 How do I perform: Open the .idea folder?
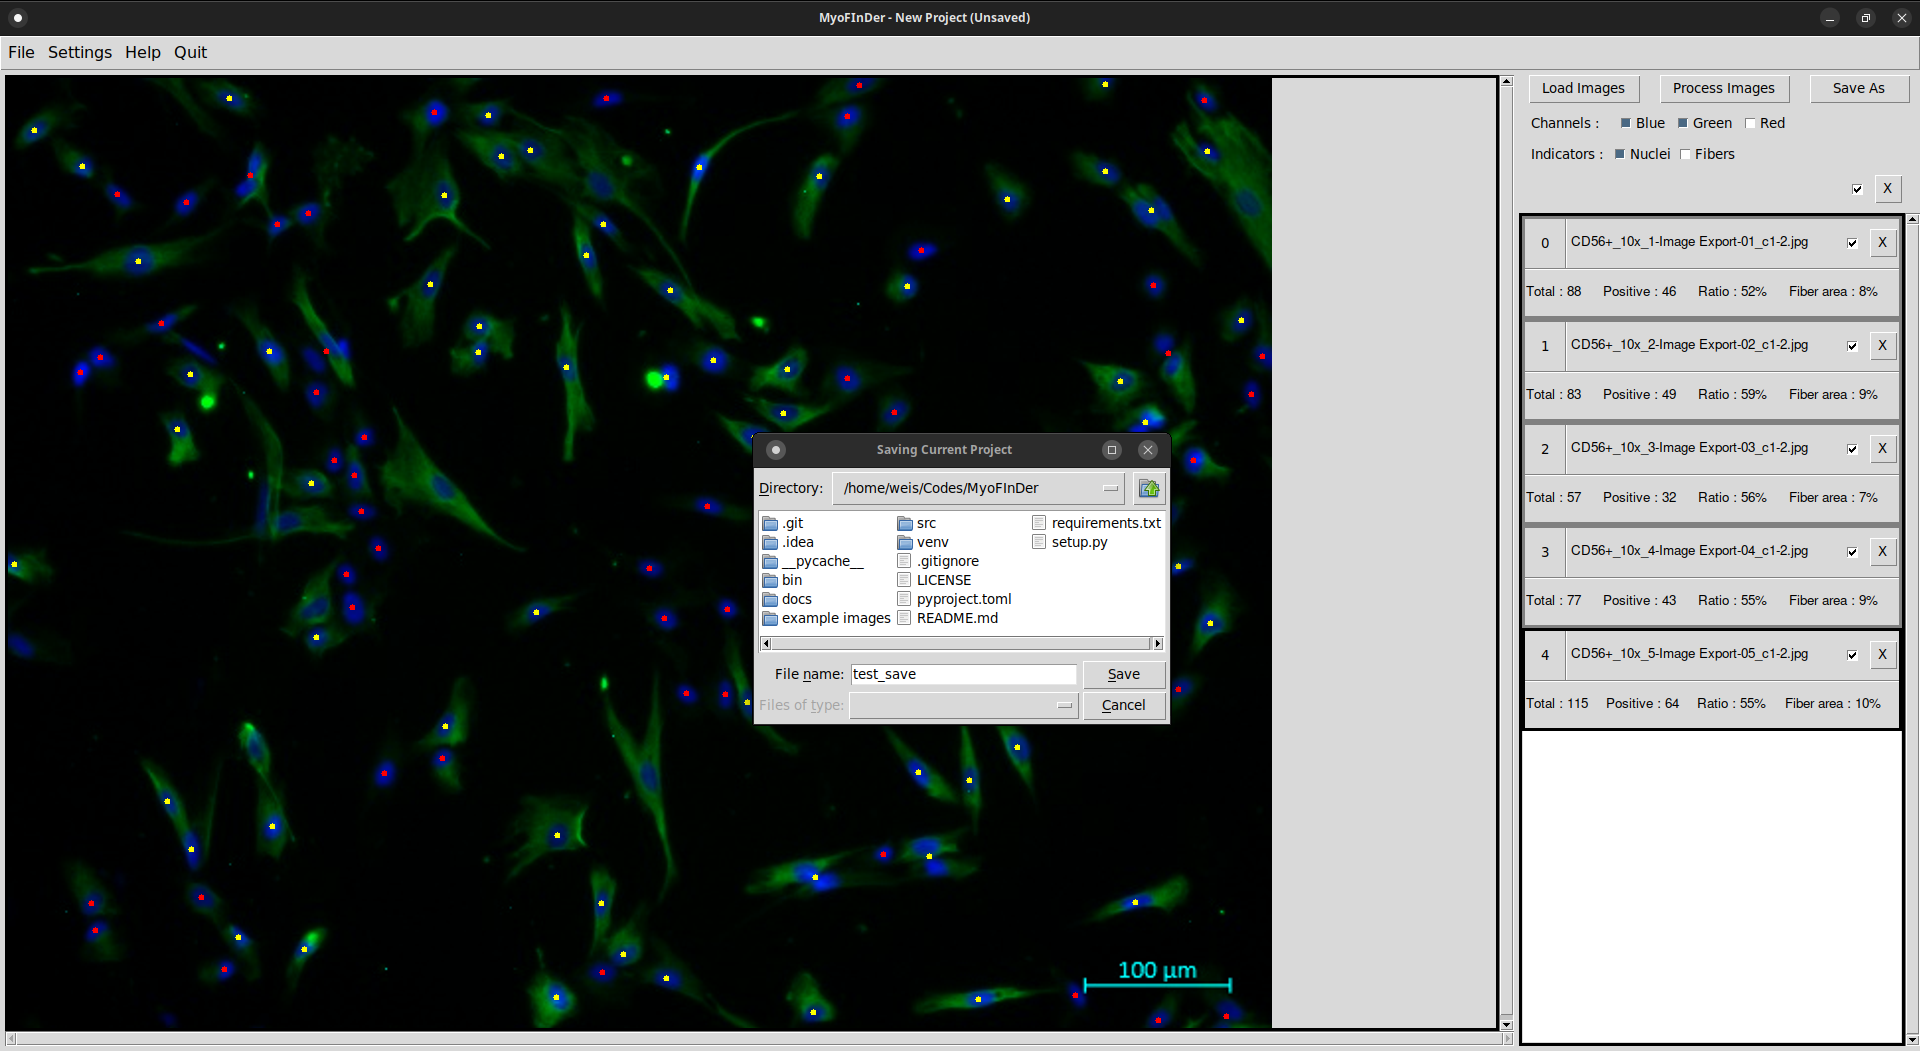(x=788, y=542)
